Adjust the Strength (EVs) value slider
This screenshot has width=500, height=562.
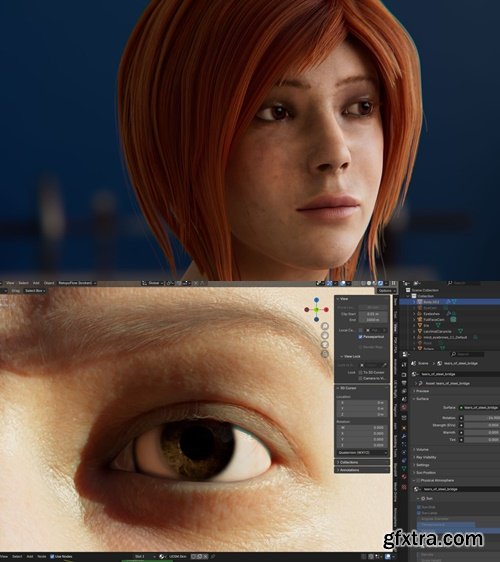coord(482,425)
